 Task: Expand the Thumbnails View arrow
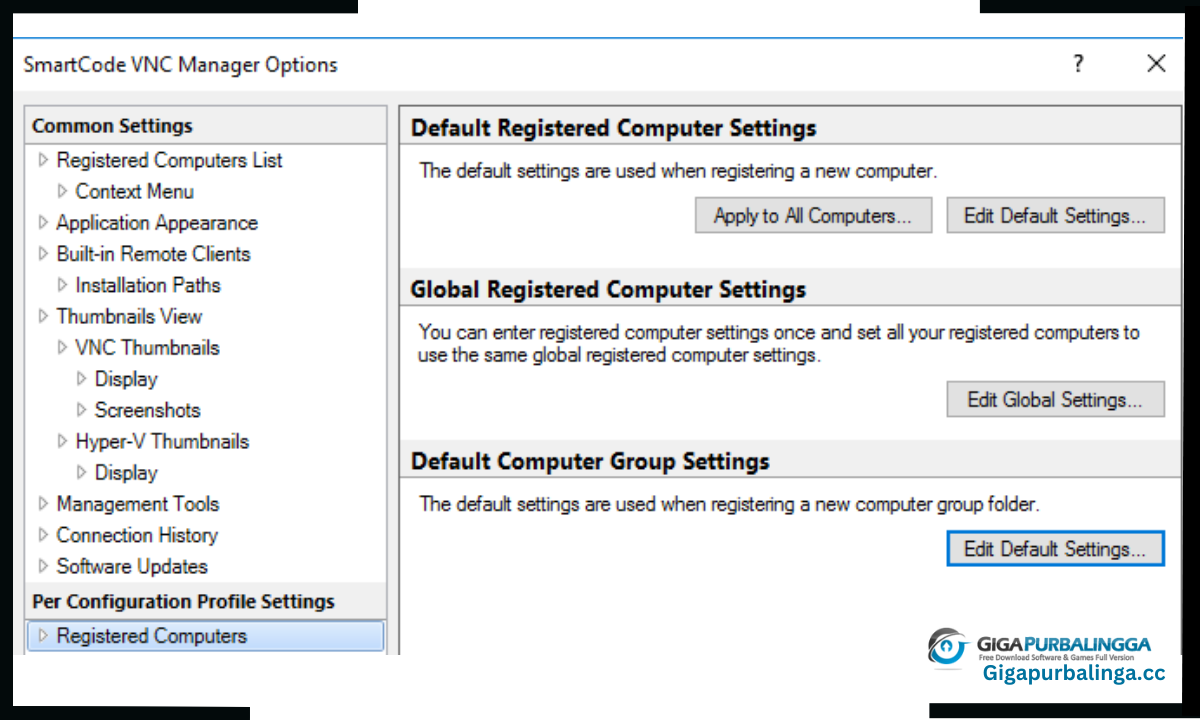[43, 316]
